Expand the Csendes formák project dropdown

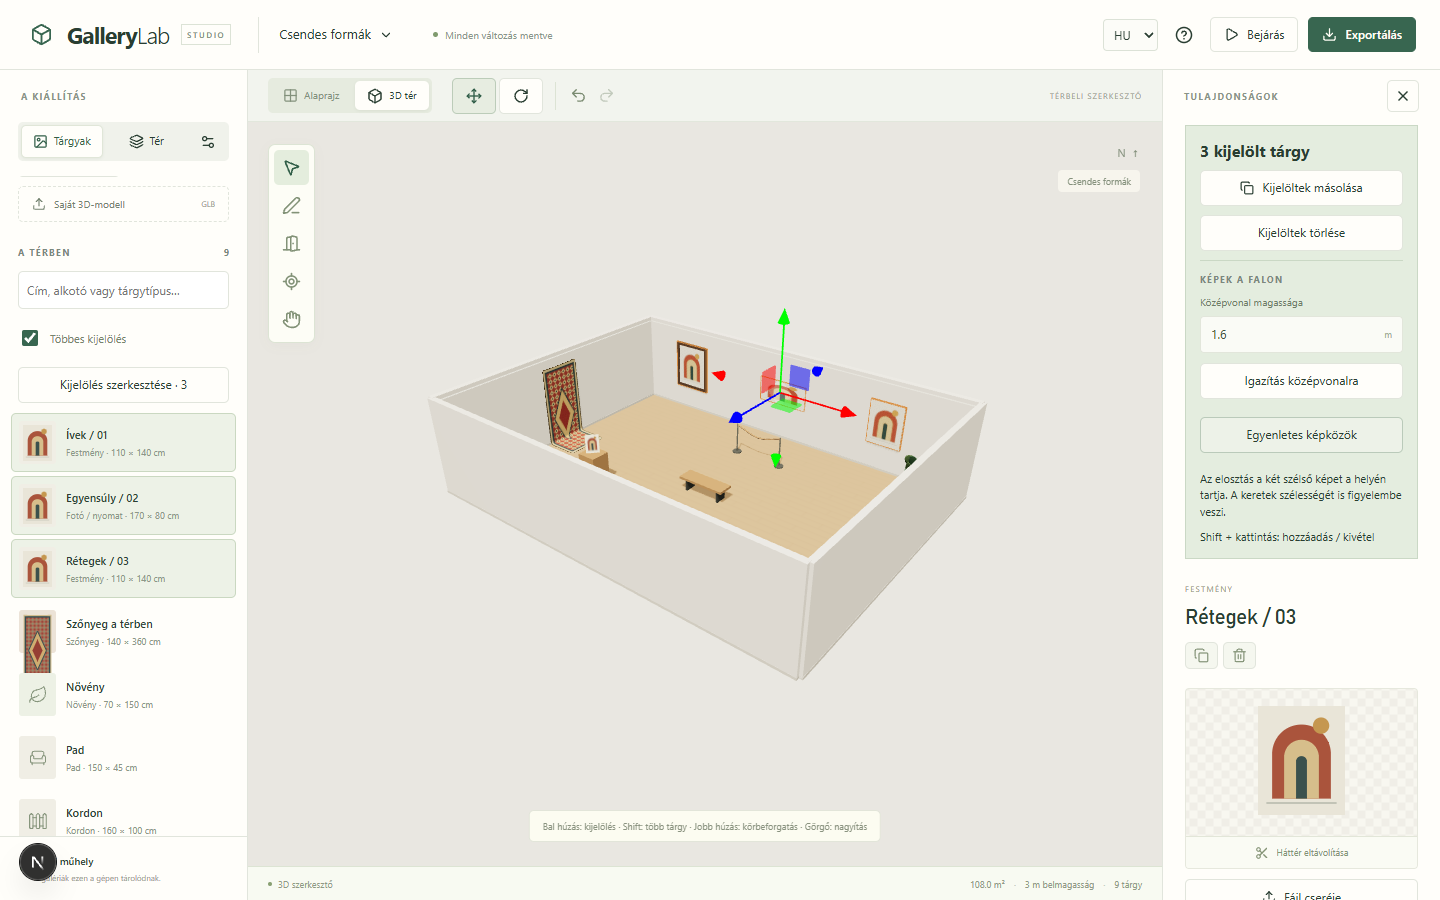click(x=335, y=35)
